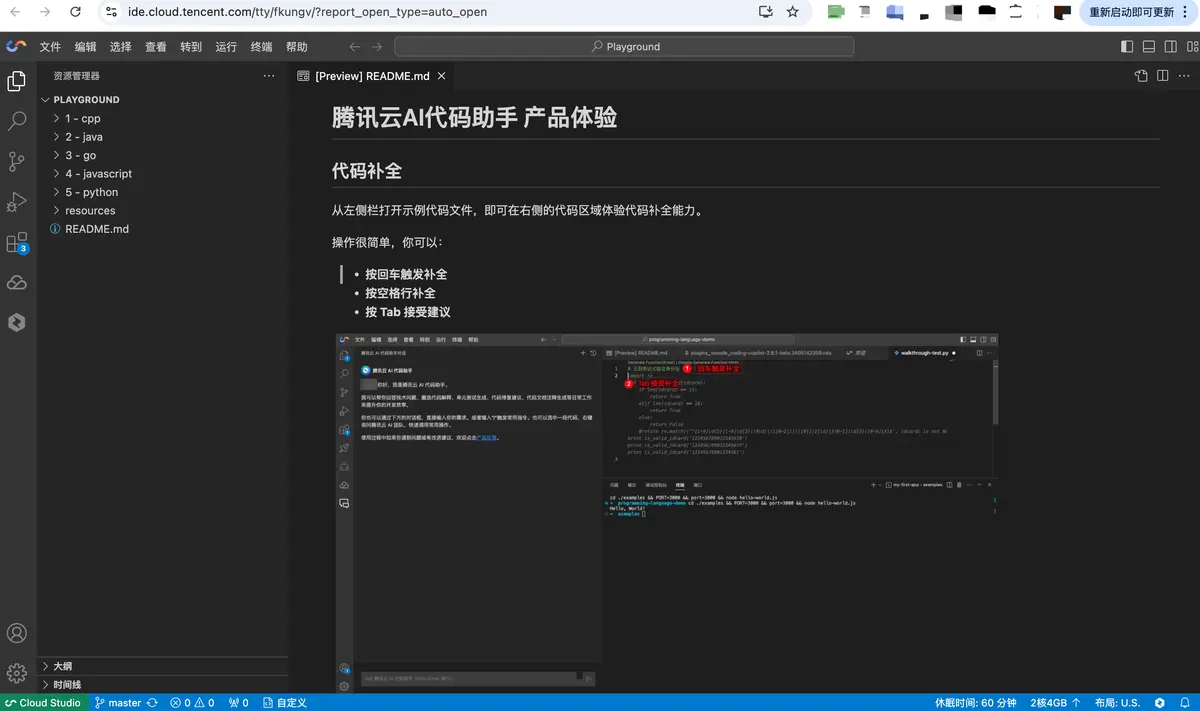Toggle bottom panel visibility
This screenshot has height=711, width=1200.
[1148, 47]
